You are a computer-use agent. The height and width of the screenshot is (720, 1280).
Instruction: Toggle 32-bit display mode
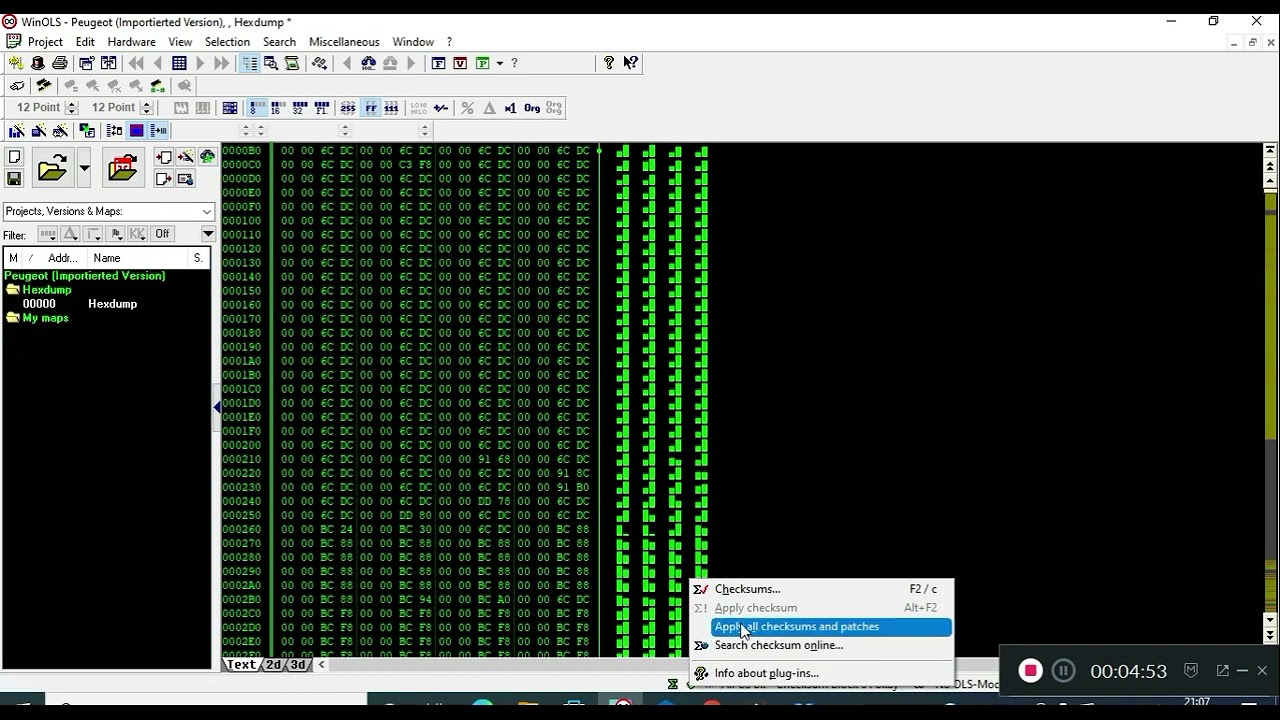(299, 108)
